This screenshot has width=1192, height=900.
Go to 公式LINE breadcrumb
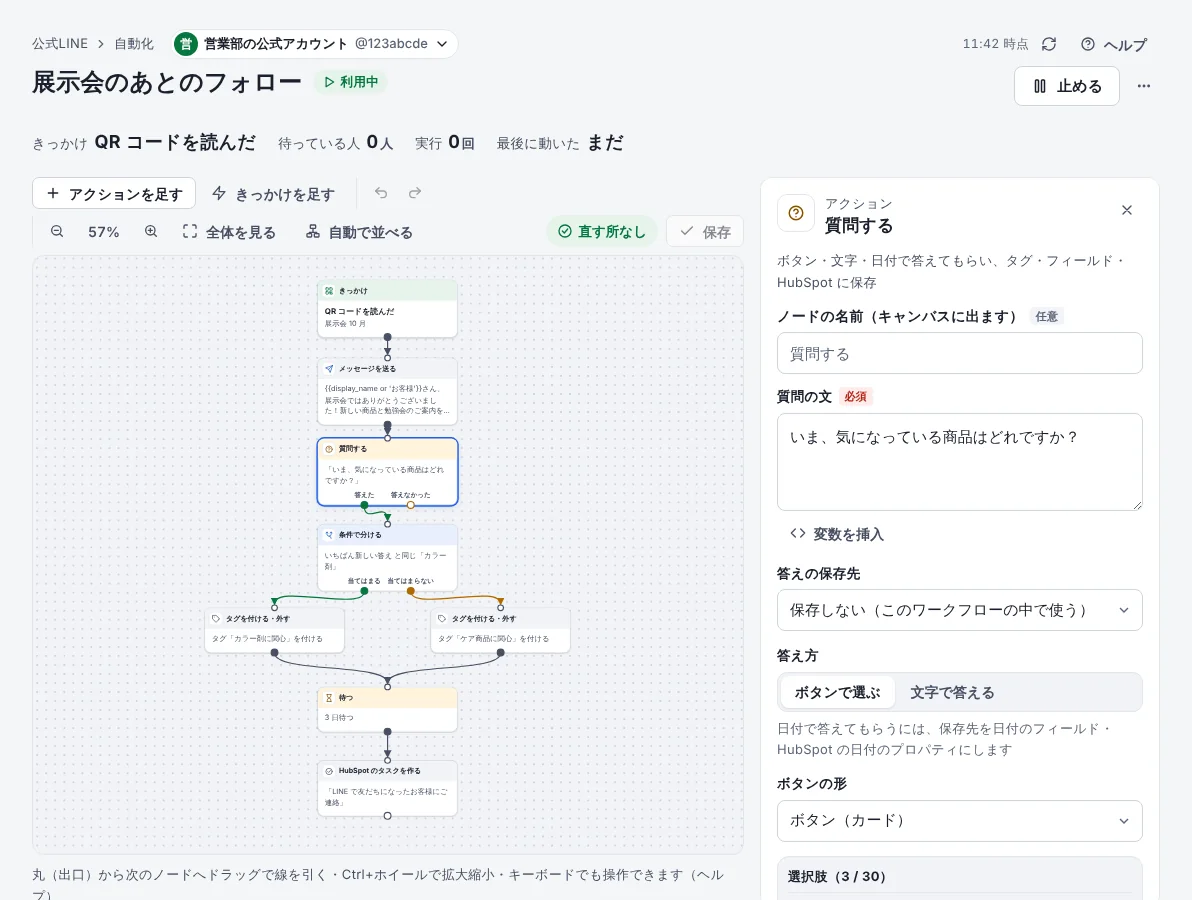point(60,44)
